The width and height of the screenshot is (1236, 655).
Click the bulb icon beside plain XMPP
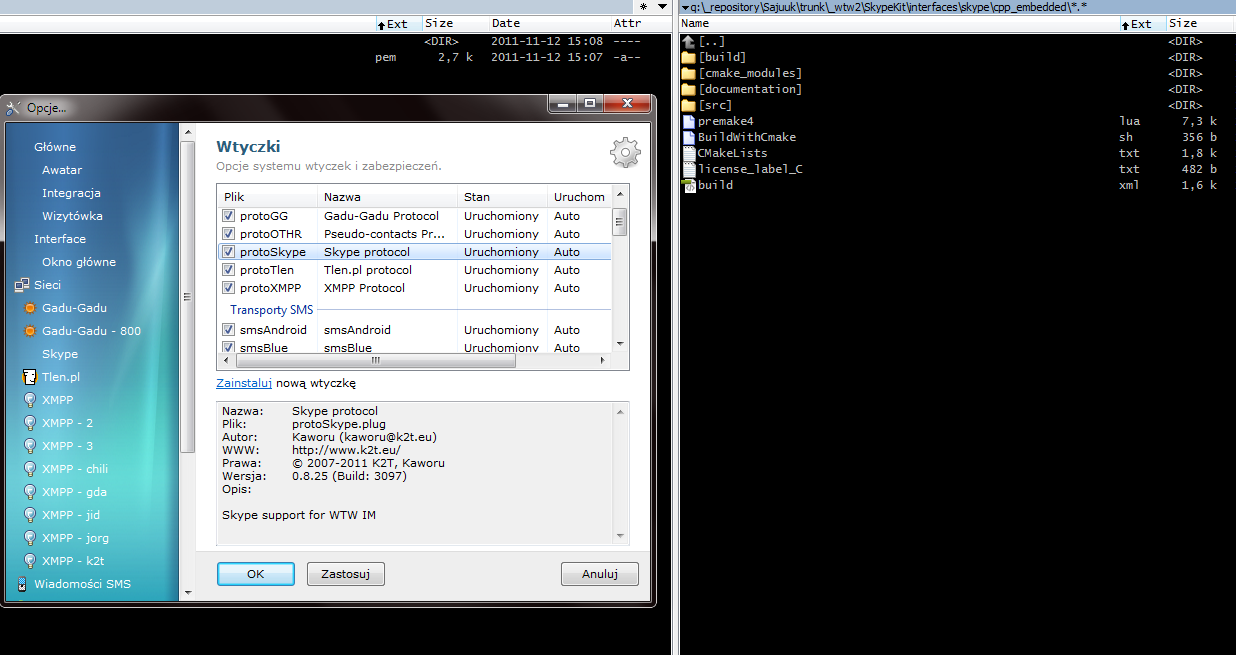pos(30,400)
